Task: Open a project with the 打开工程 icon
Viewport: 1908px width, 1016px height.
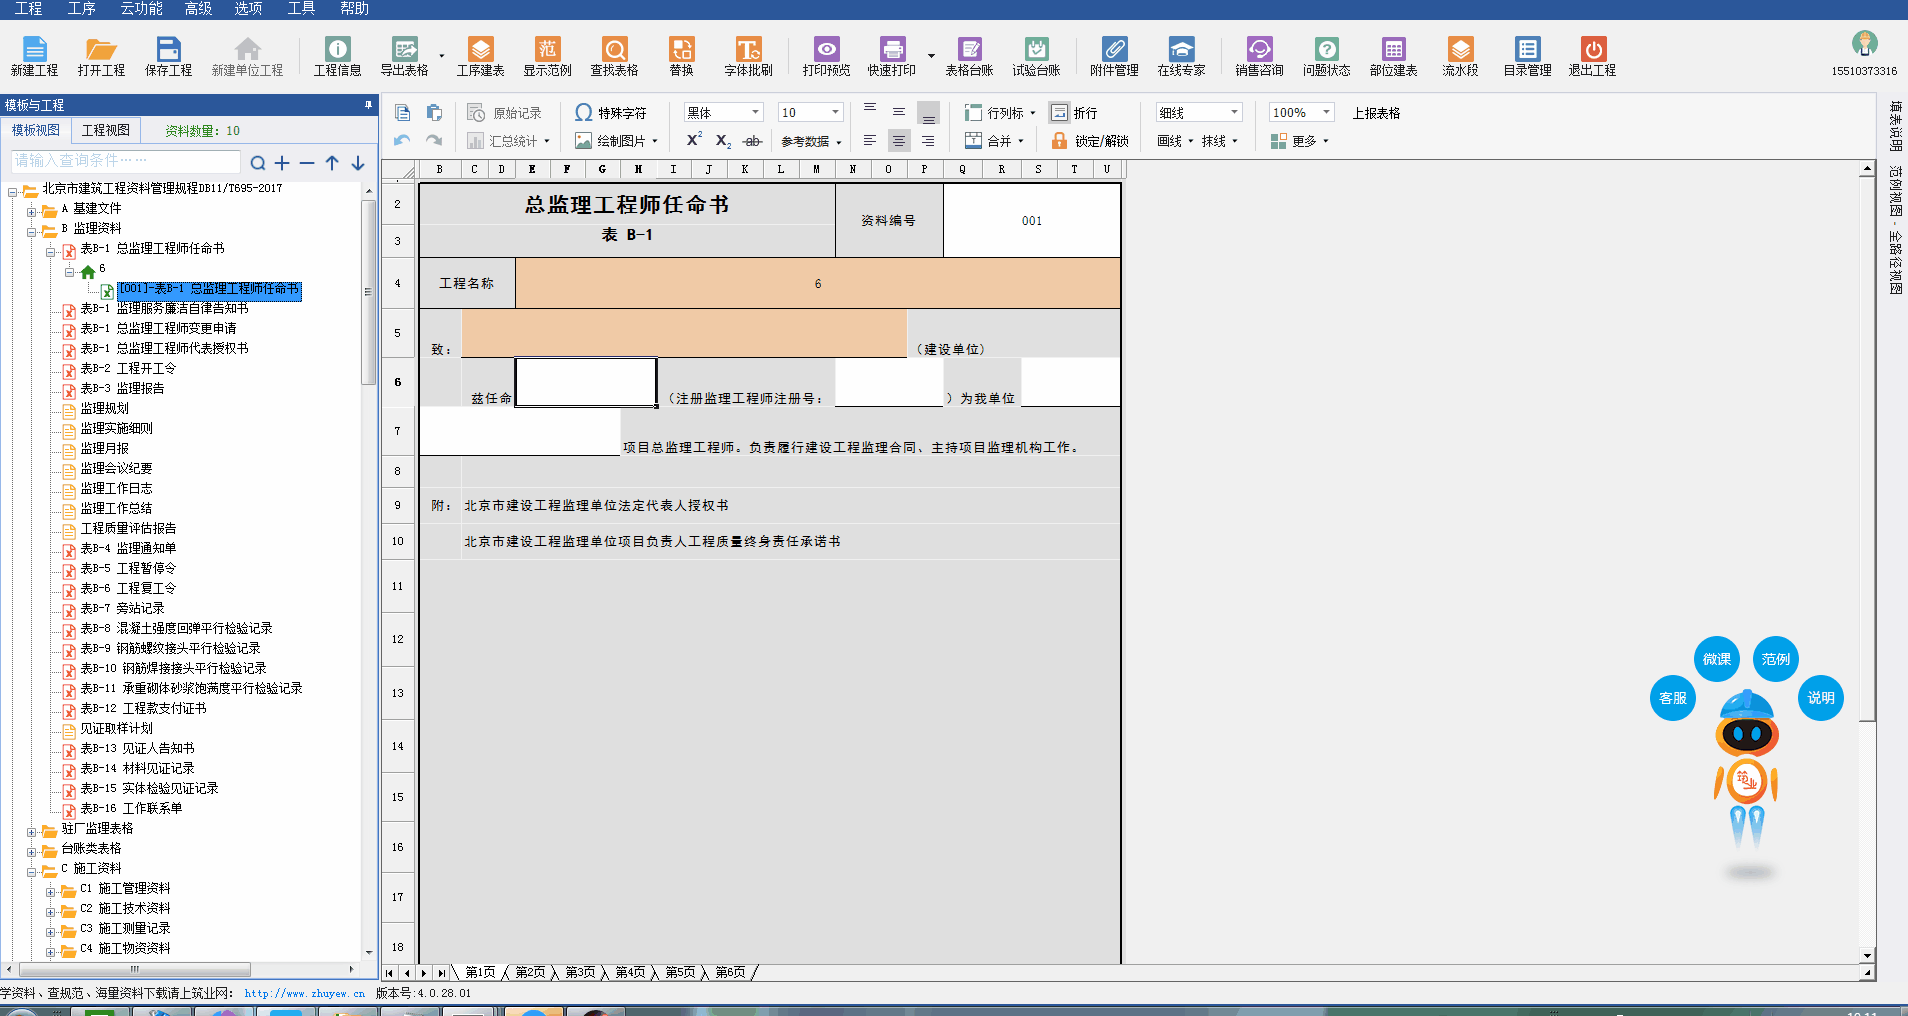Action: tap(100, 55)
